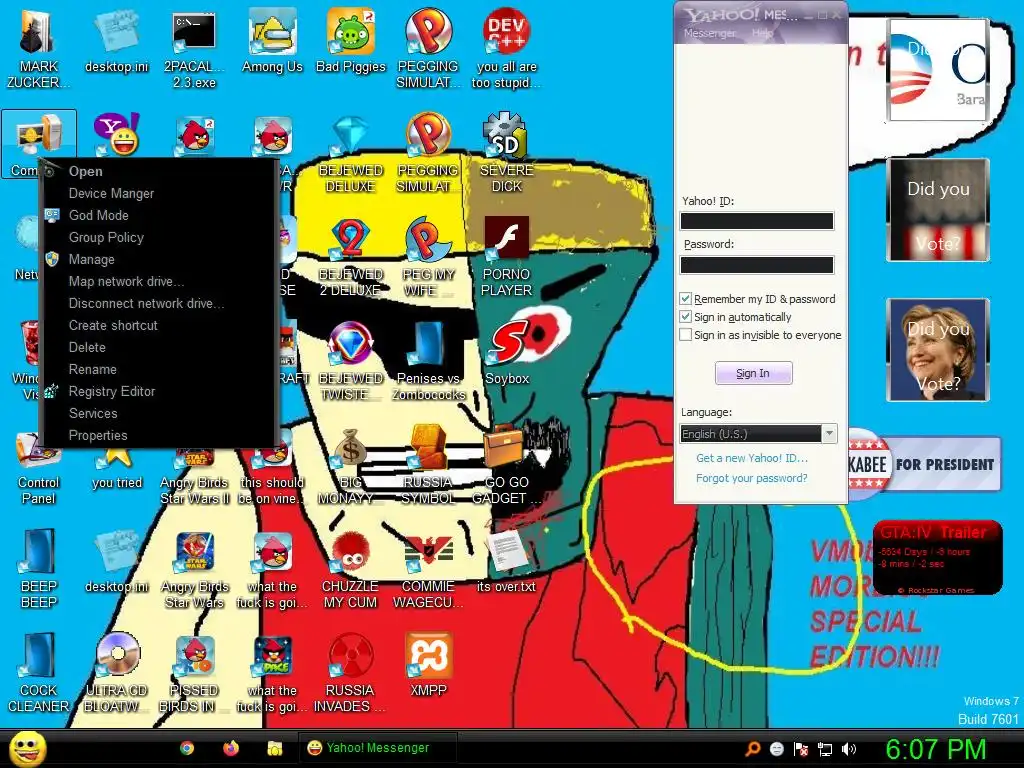
Task: Choose Open in the context menu
Action: click(157, 171)
